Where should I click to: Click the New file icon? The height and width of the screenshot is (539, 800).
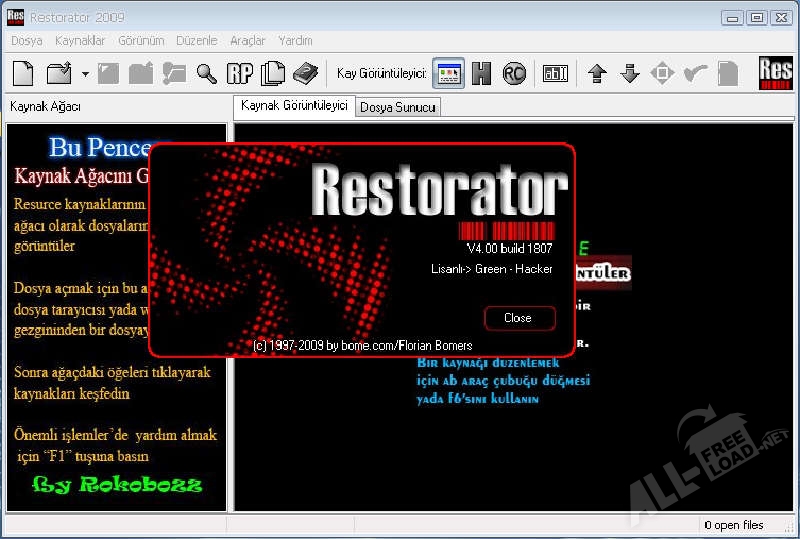(23, 73)
